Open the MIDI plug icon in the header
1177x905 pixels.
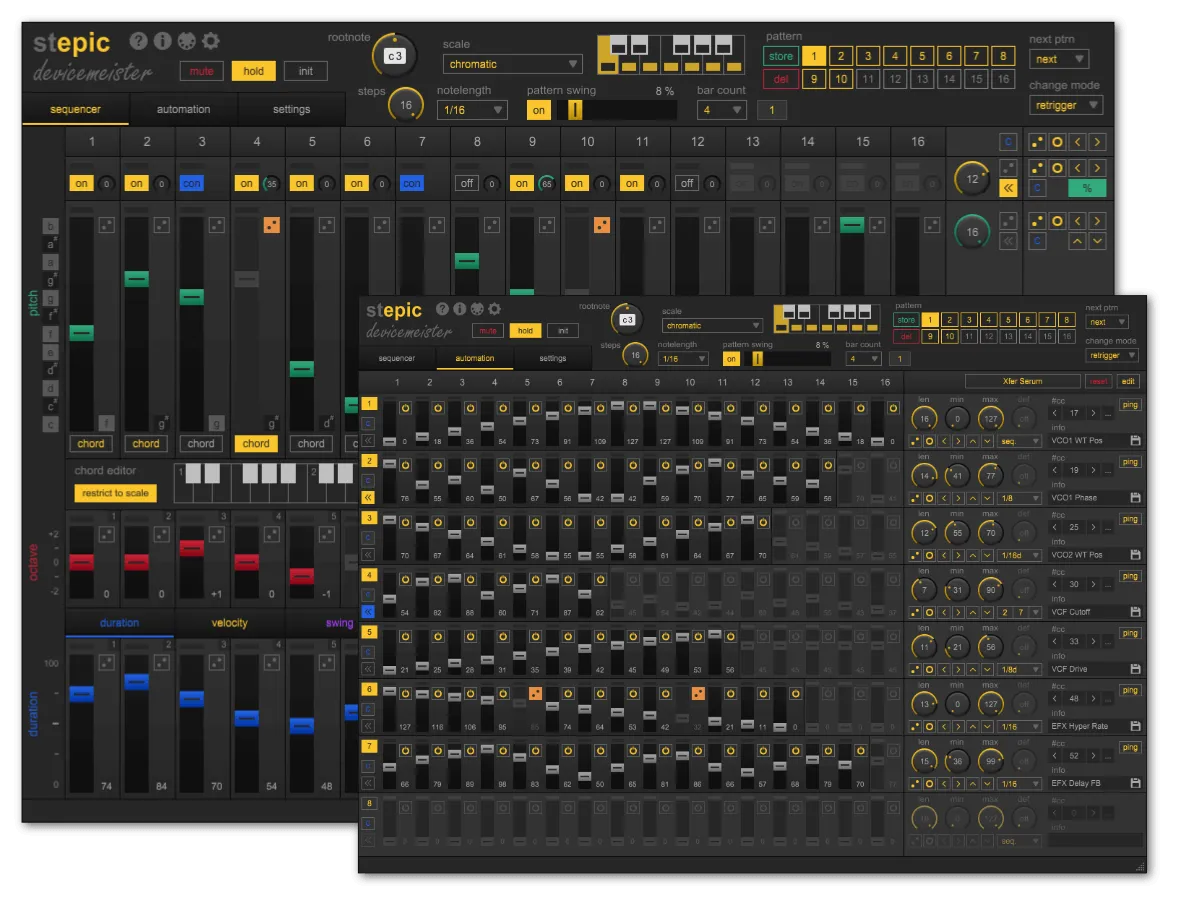(x=477, y=309)
